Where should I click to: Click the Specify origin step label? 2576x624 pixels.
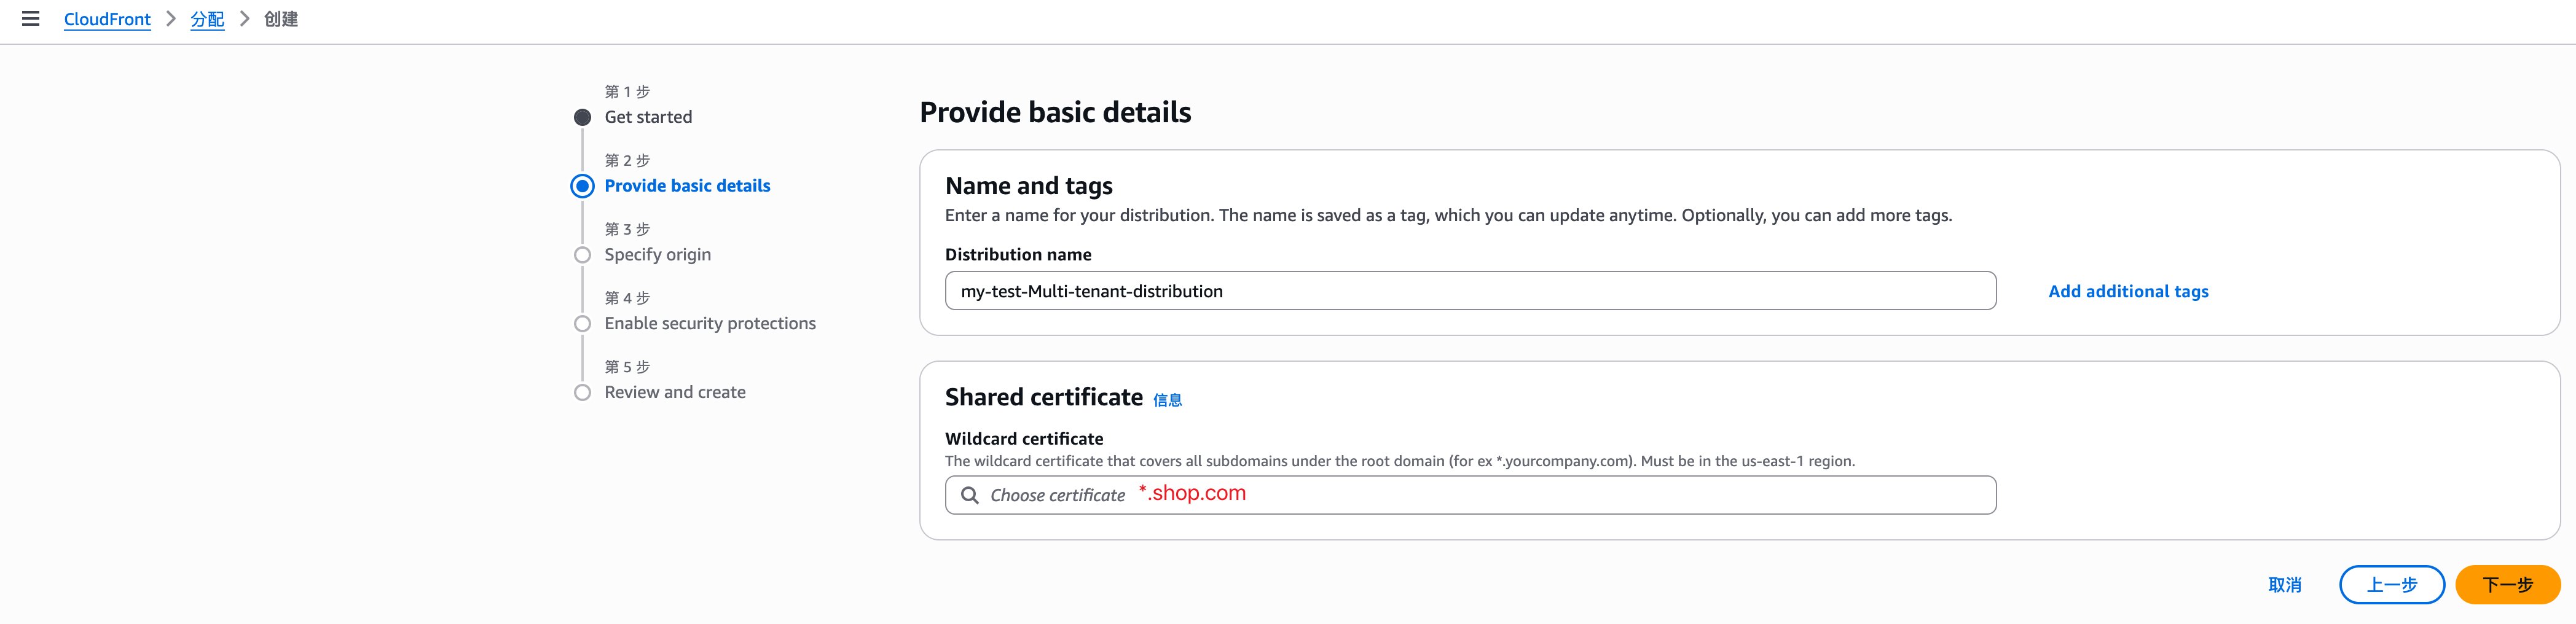657,255
